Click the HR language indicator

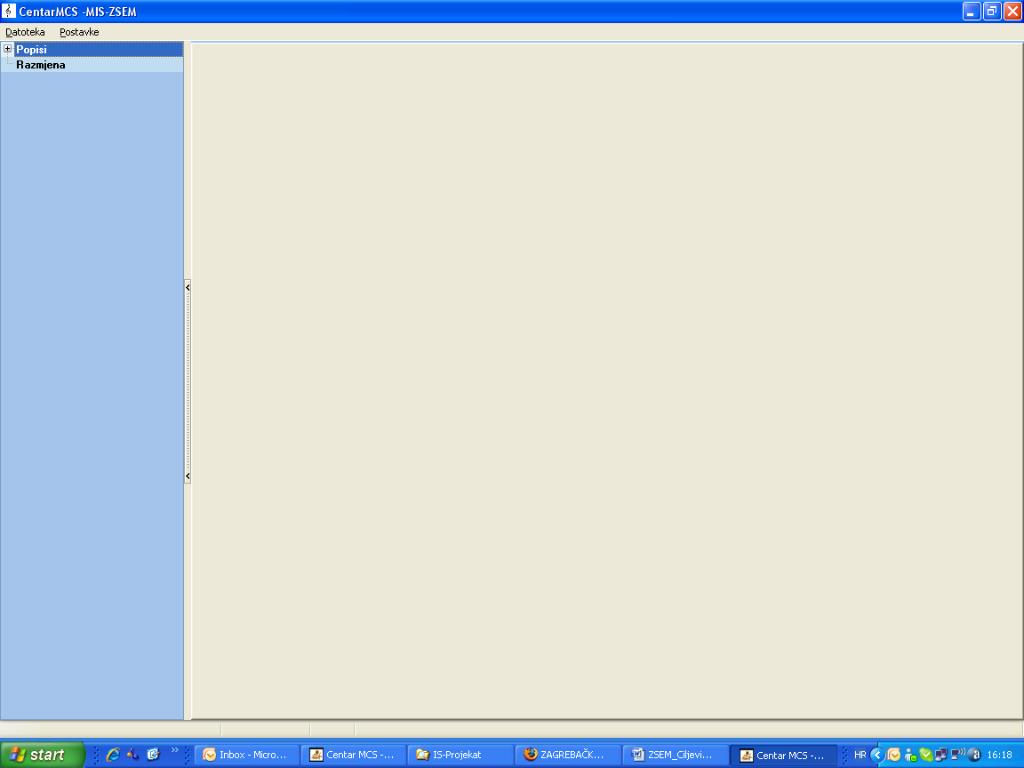tap(859, 755)
